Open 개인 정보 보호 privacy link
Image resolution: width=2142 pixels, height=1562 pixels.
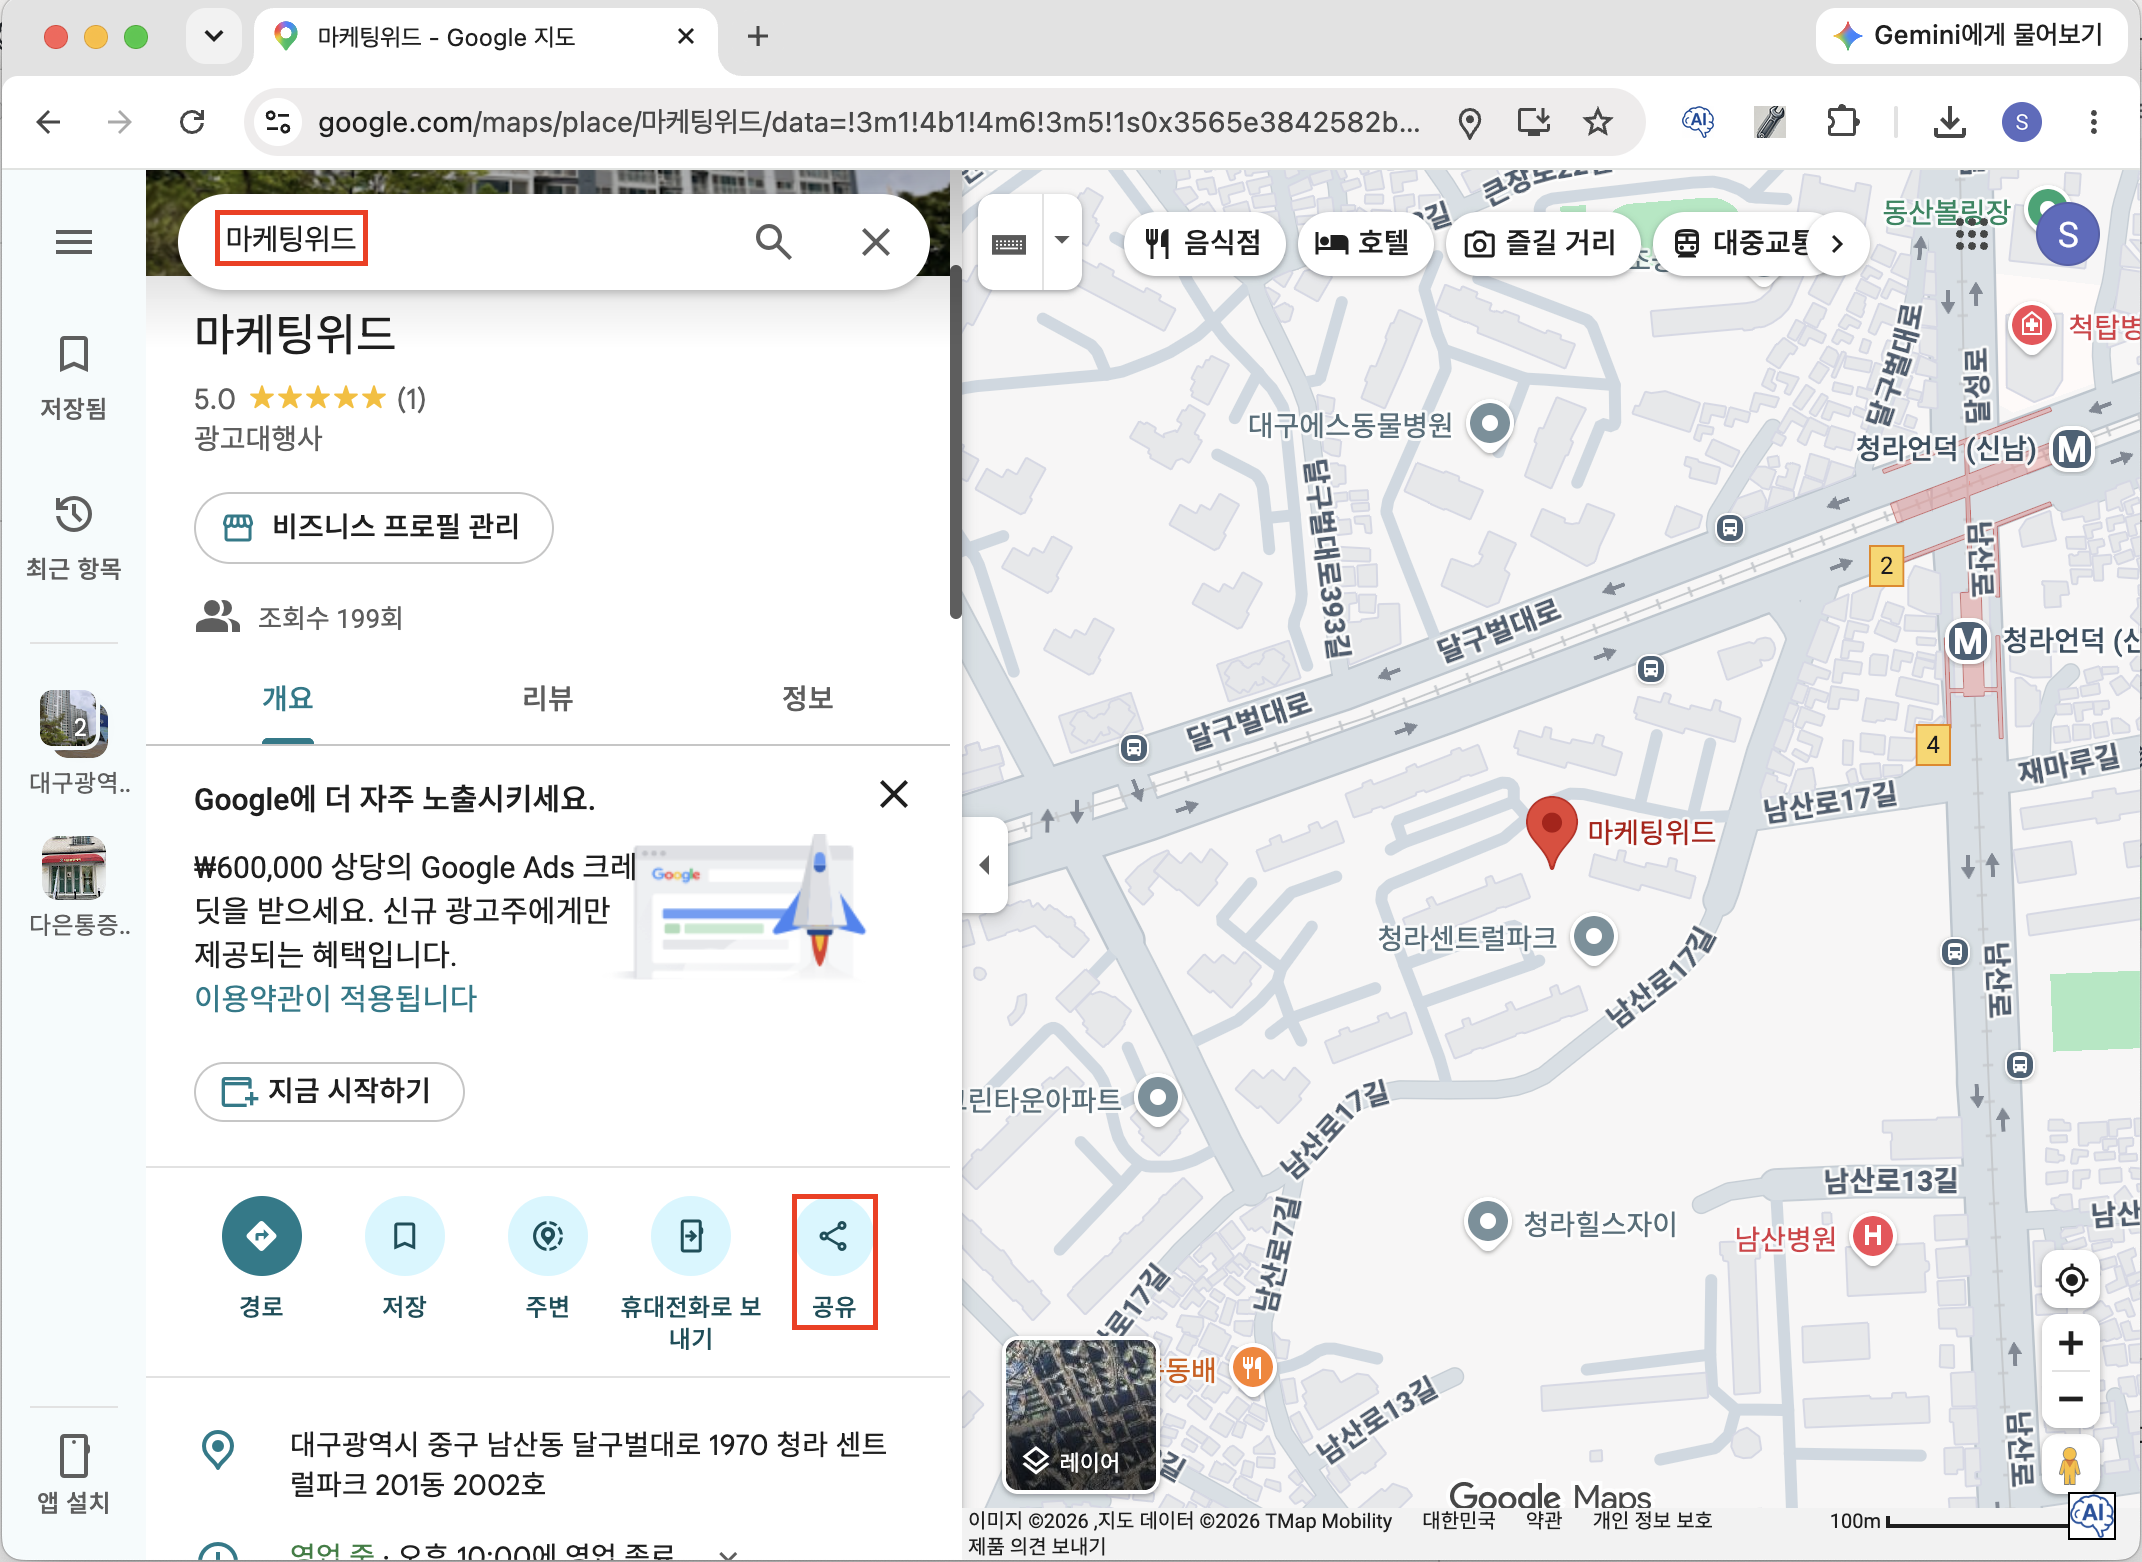pyautogui.click(x=1652, y=1520)
